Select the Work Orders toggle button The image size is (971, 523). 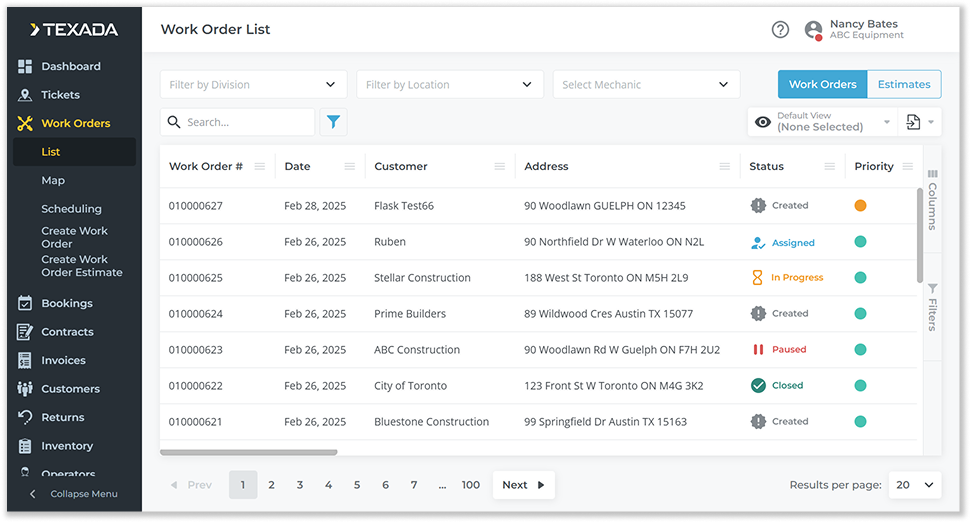click(x=822, y=85)
